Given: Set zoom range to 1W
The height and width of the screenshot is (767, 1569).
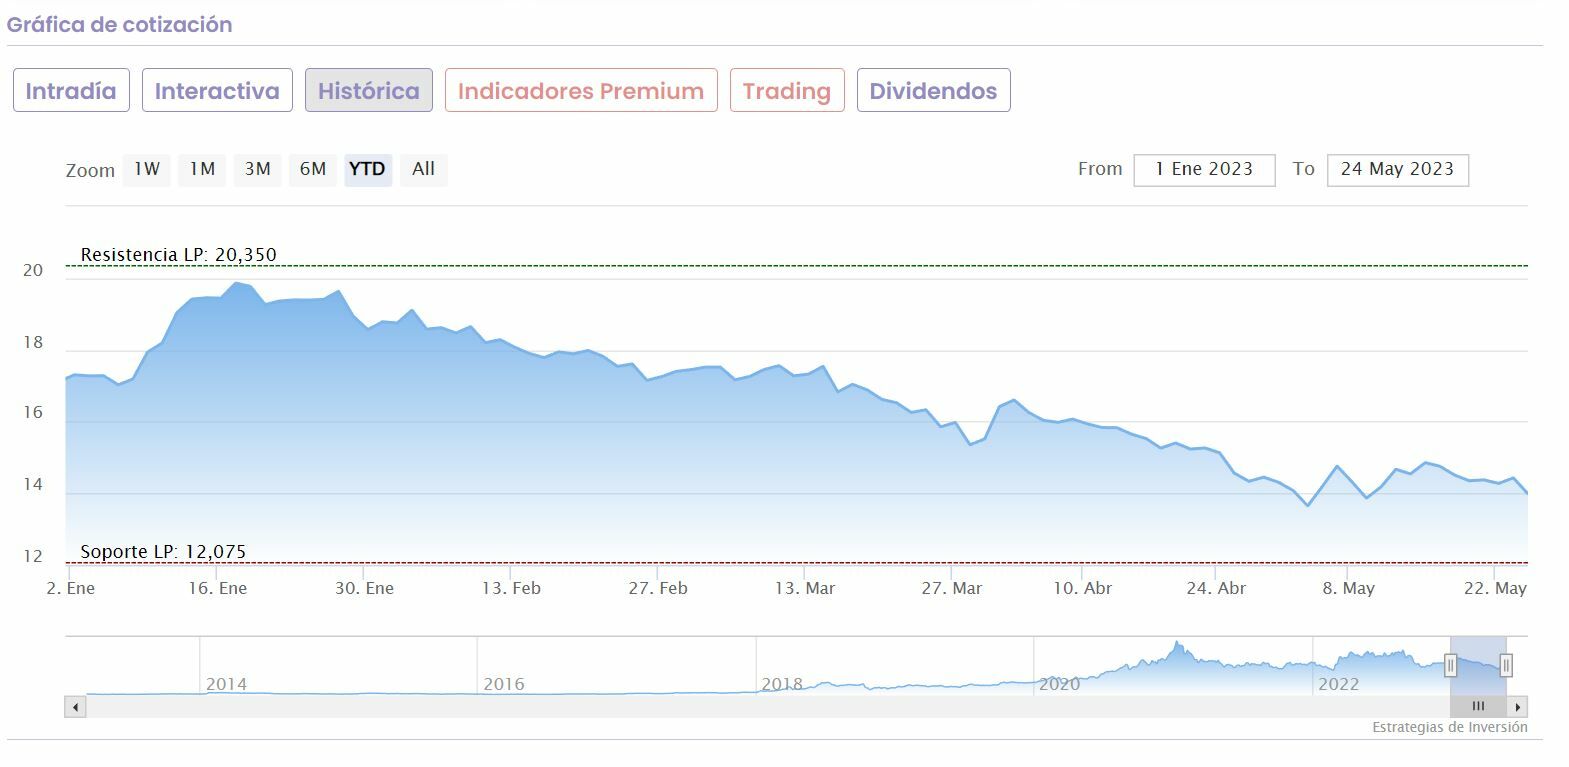Looking at the screenshot, I should click(x=147, y=169).
